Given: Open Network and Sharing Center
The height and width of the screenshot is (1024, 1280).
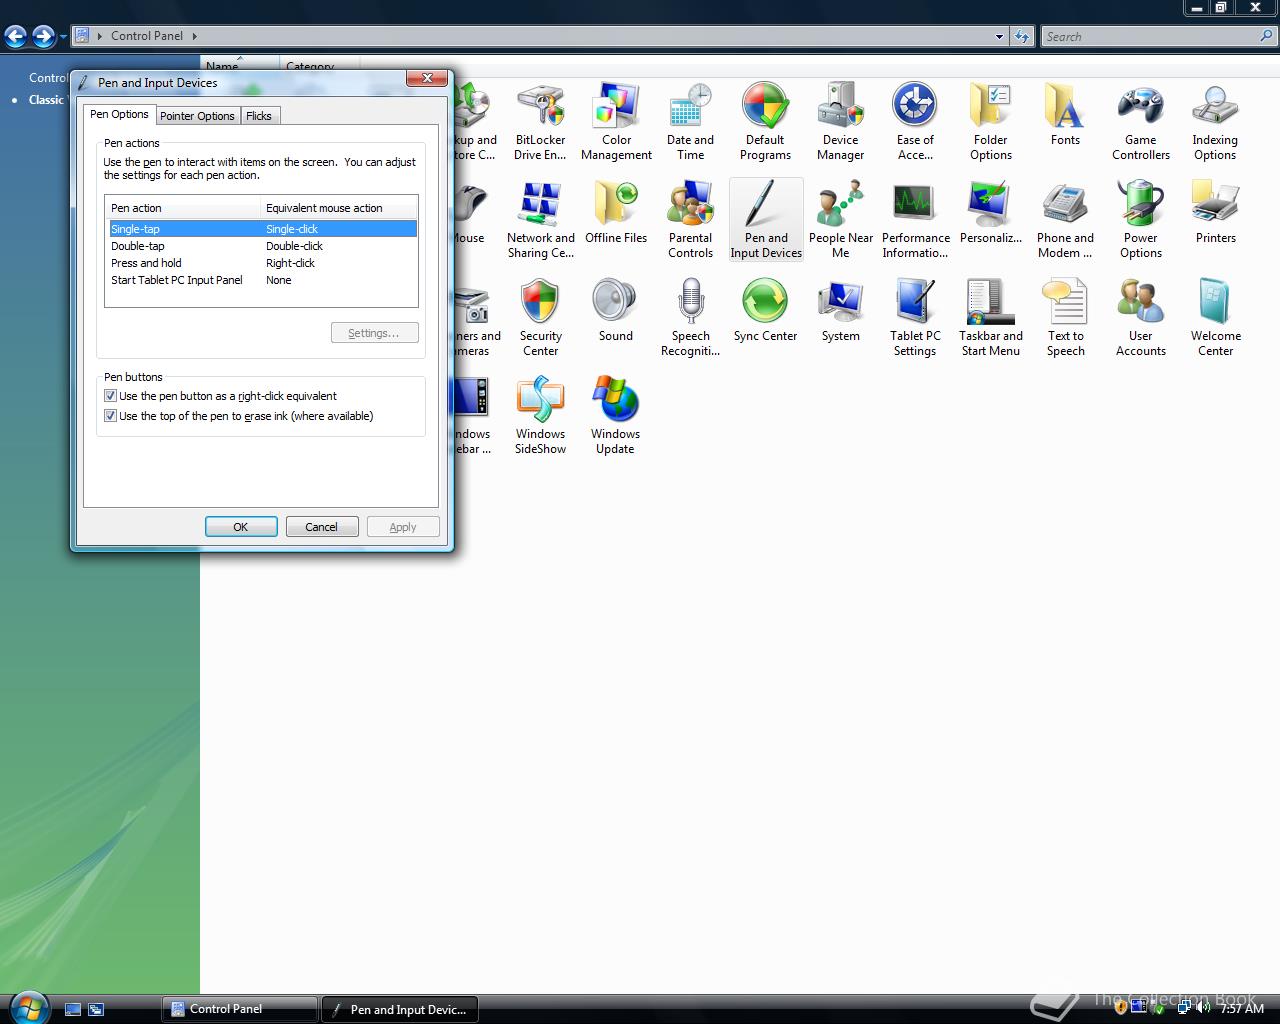Looking at the screenshot, I should tap(540, 220).
